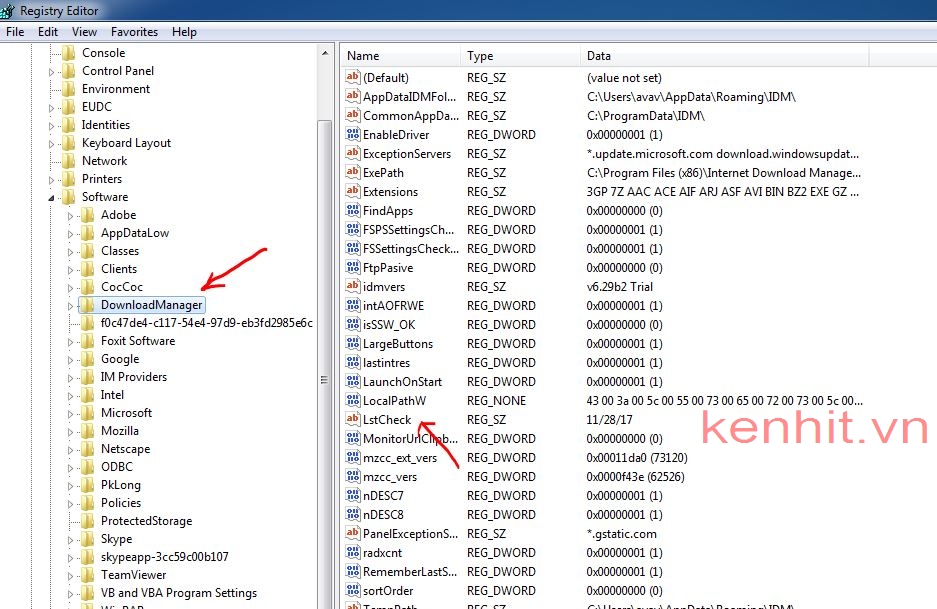Screen dimensions: 937x609
Task: Expand the Adobe key arrow
Action: pos(71,215)
